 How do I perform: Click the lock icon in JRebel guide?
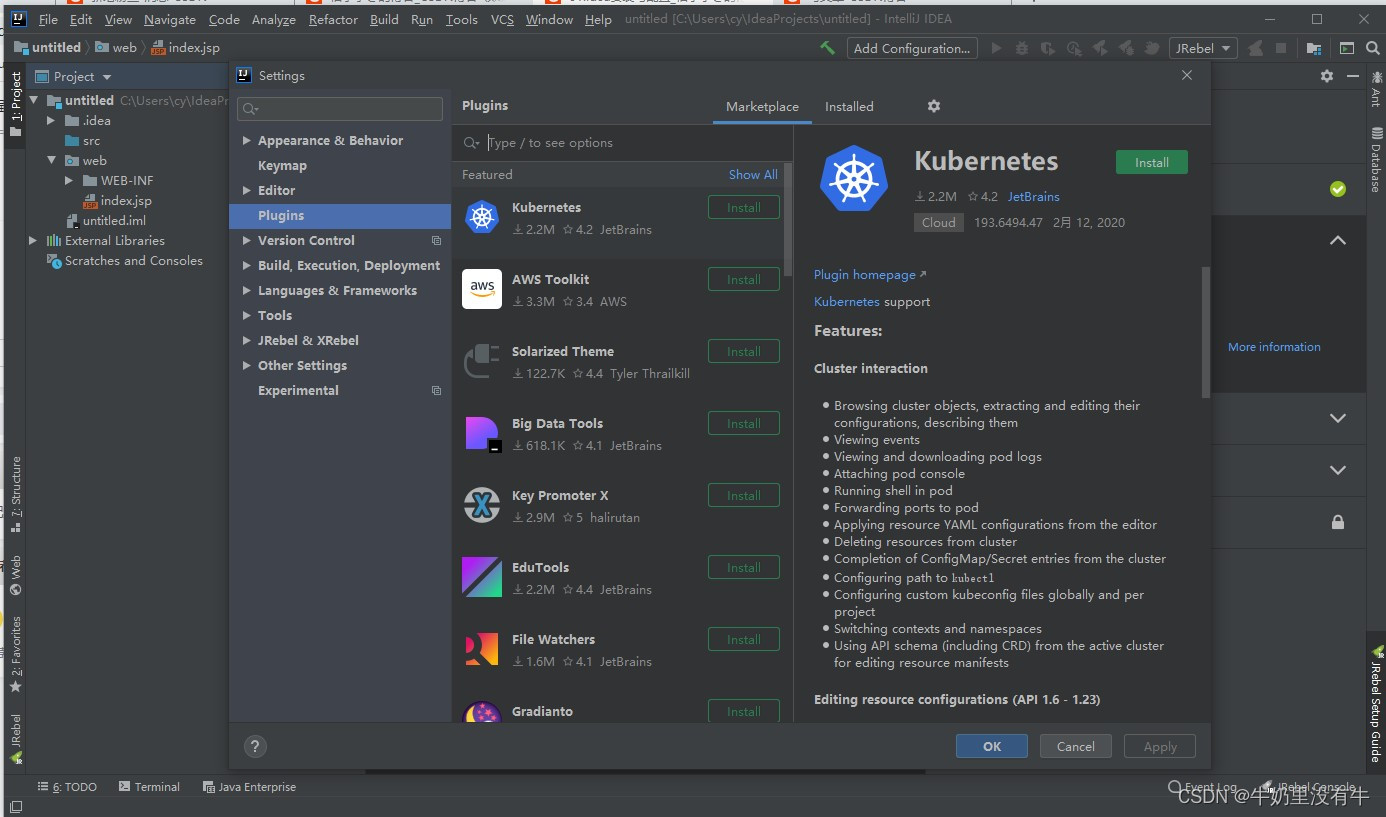point(1338,522)
